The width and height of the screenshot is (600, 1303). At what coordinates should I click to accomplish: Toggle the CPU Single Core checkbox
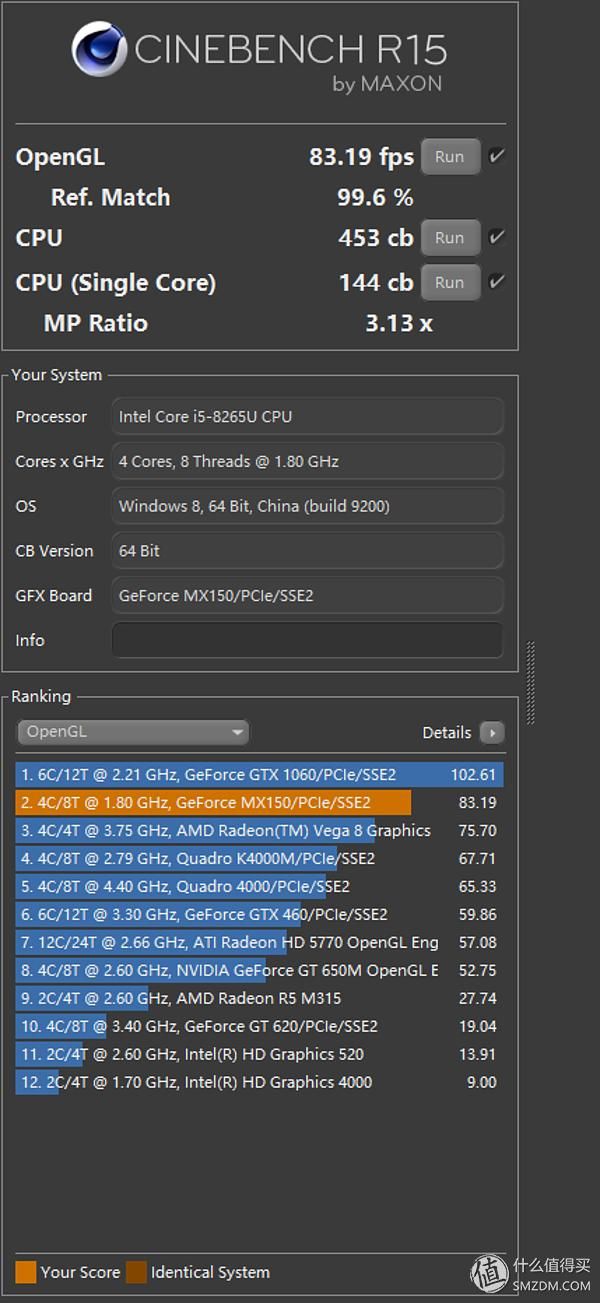coord(496,282)
